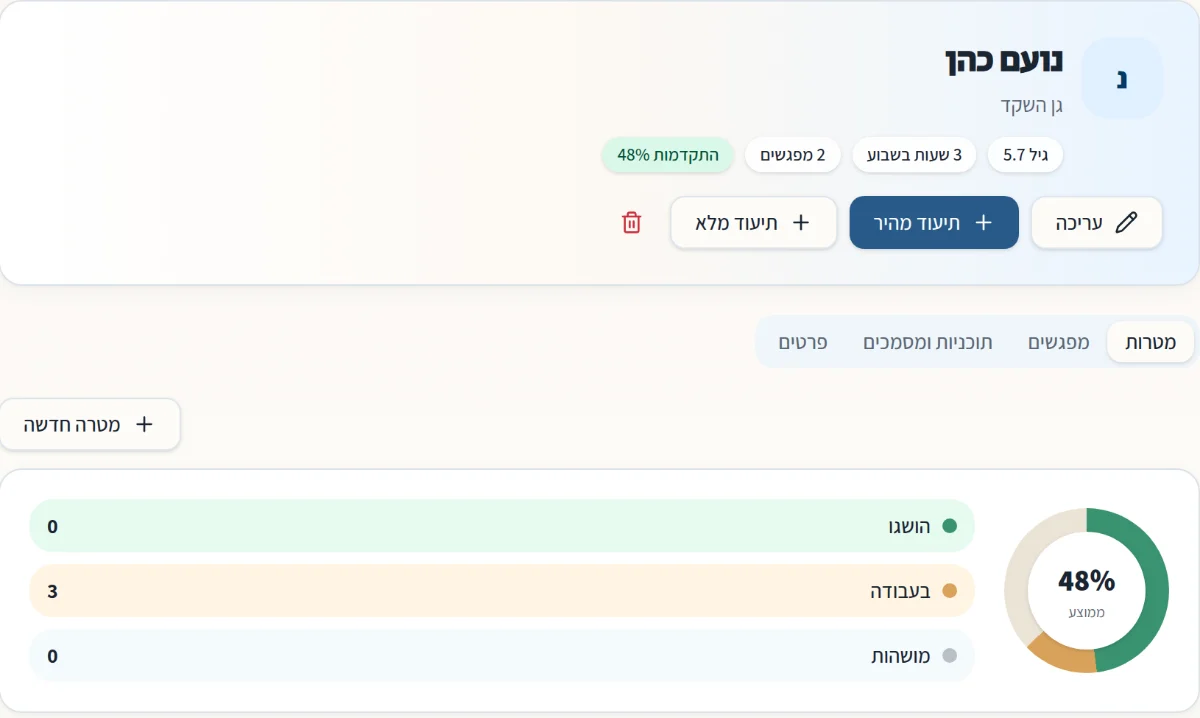The height and width of the screenshot is (718, 1200).
Task: Click the pencil icon on the עריכה button
Action: (1126, 222)
